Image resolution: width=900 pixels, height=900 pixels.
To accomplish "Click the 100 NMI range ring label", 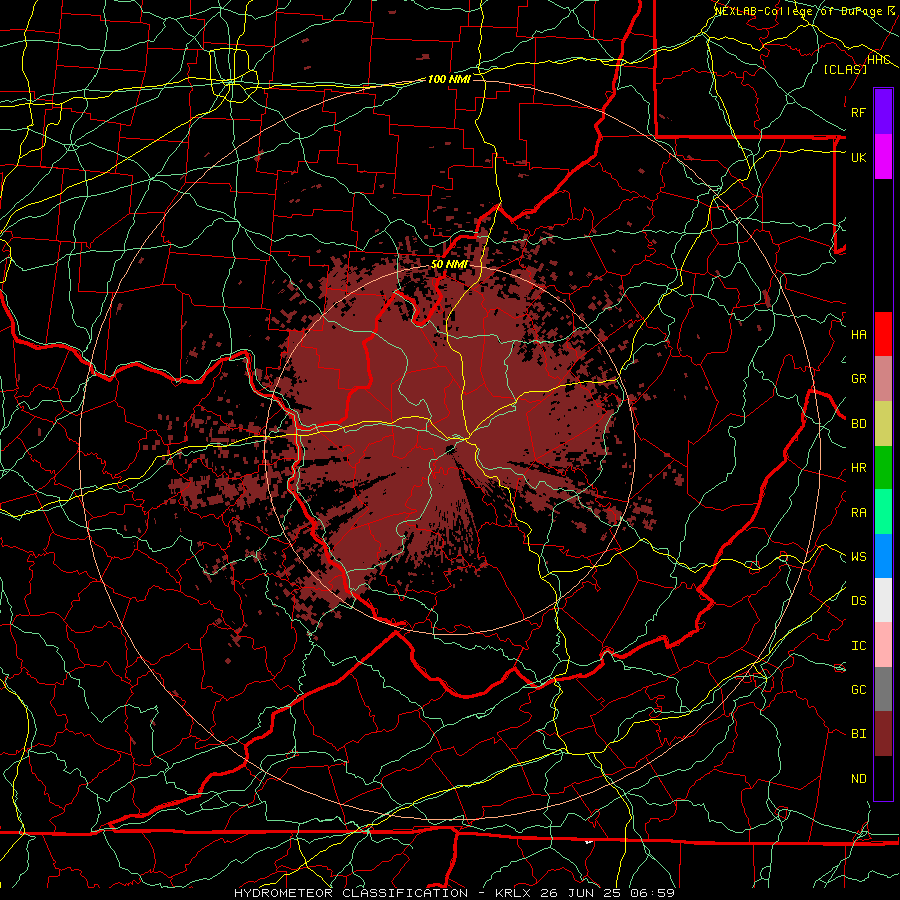I will point(449,79).
